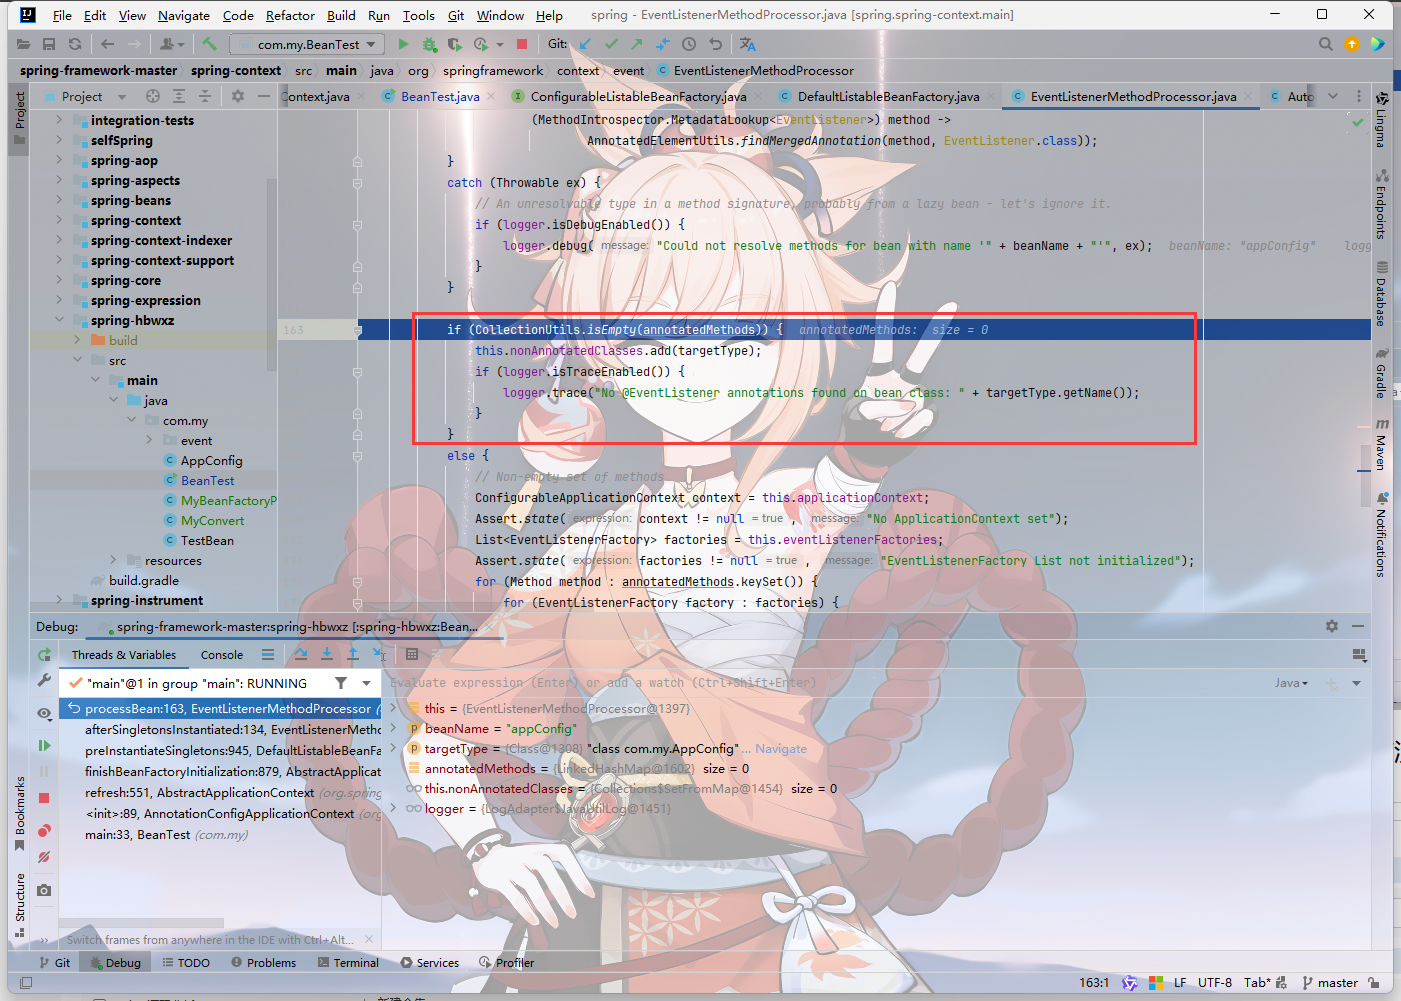Click the Reload from disk sync icon
Screen dimensions: 1401x1001
[75, 44]
